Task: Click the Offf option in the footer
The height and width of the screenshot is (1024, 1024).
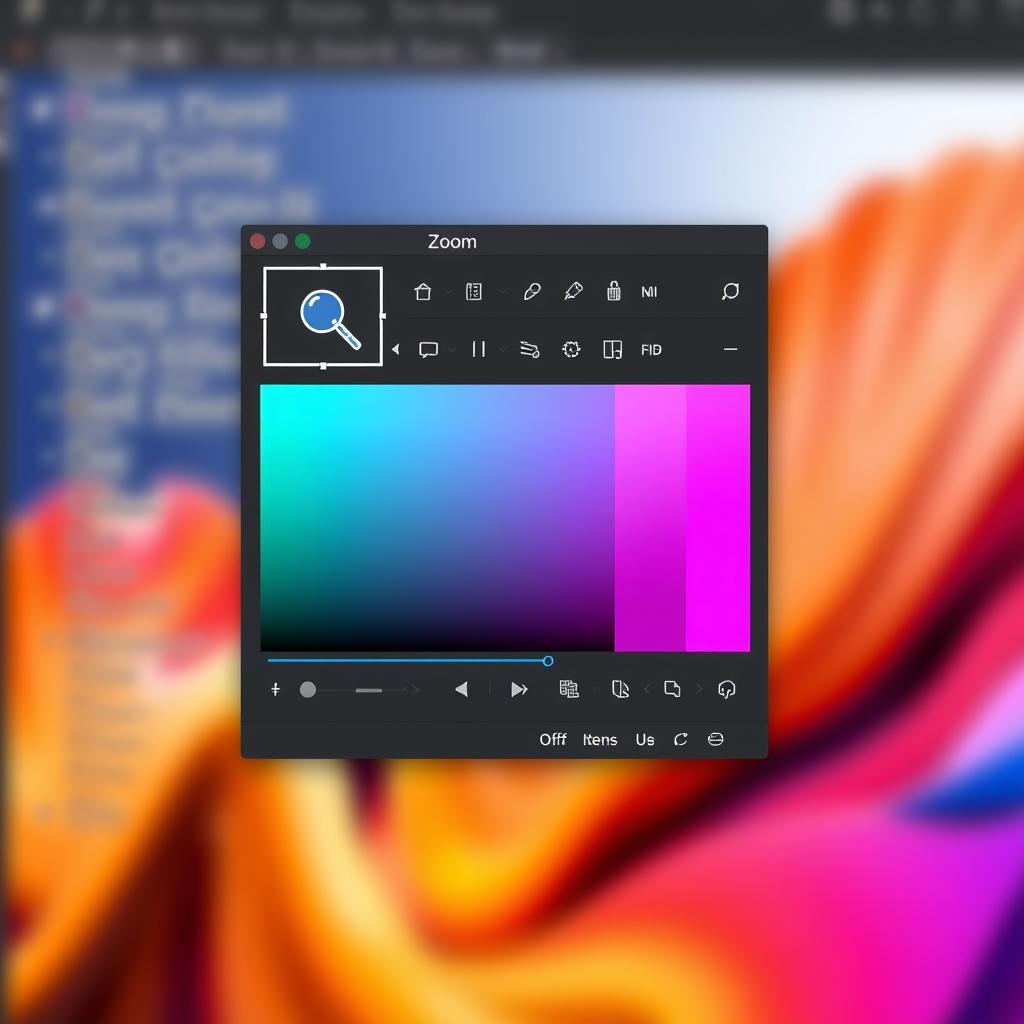Action: pyautogui.click(x=552, y=739)
